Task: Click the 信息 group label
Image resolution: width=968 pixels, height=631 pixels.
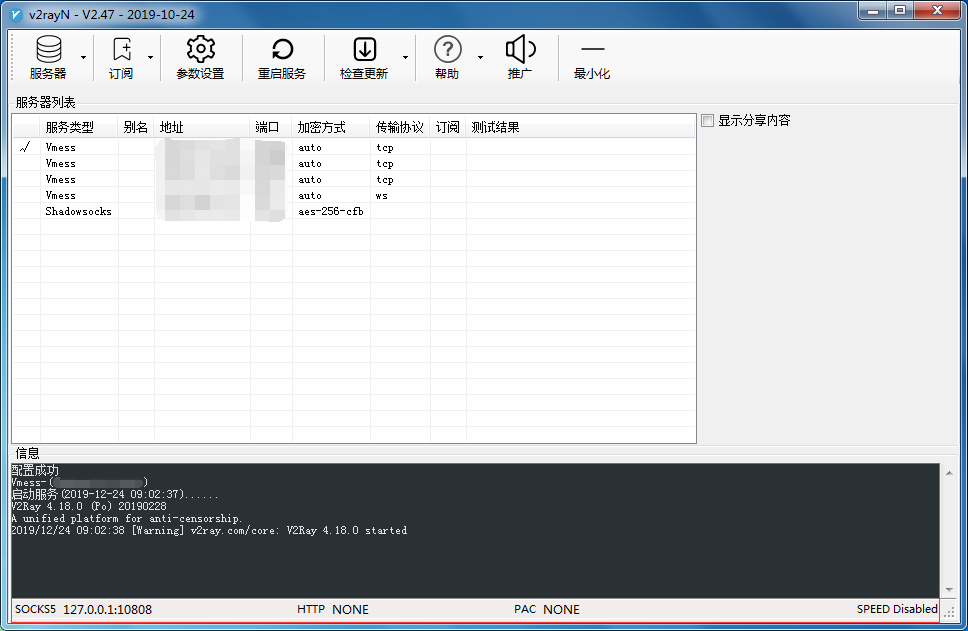Action: pyautogui.click(x=27, y=453)
